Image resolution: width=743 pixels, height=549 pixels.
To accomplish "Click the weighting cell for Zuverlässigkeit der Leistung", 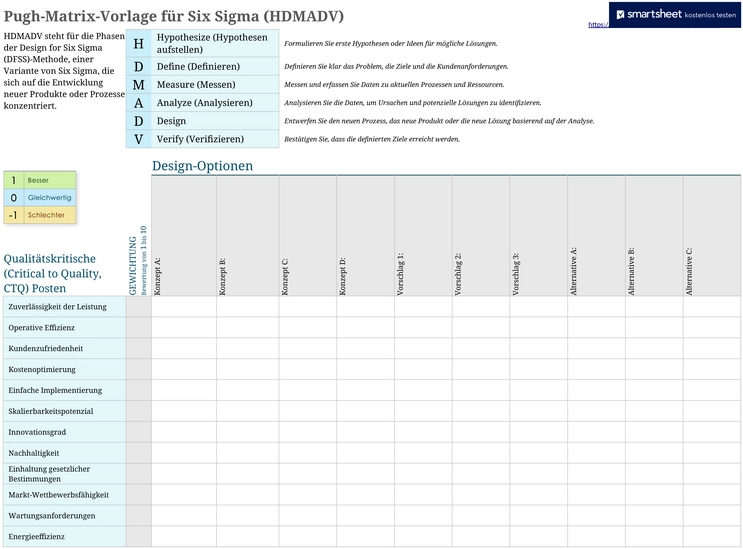I will [139, 307].
